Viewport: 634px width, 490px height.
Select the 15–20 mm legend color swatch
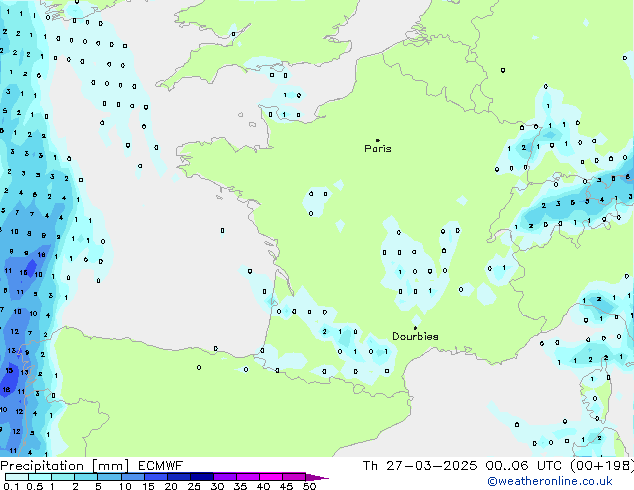155,477
